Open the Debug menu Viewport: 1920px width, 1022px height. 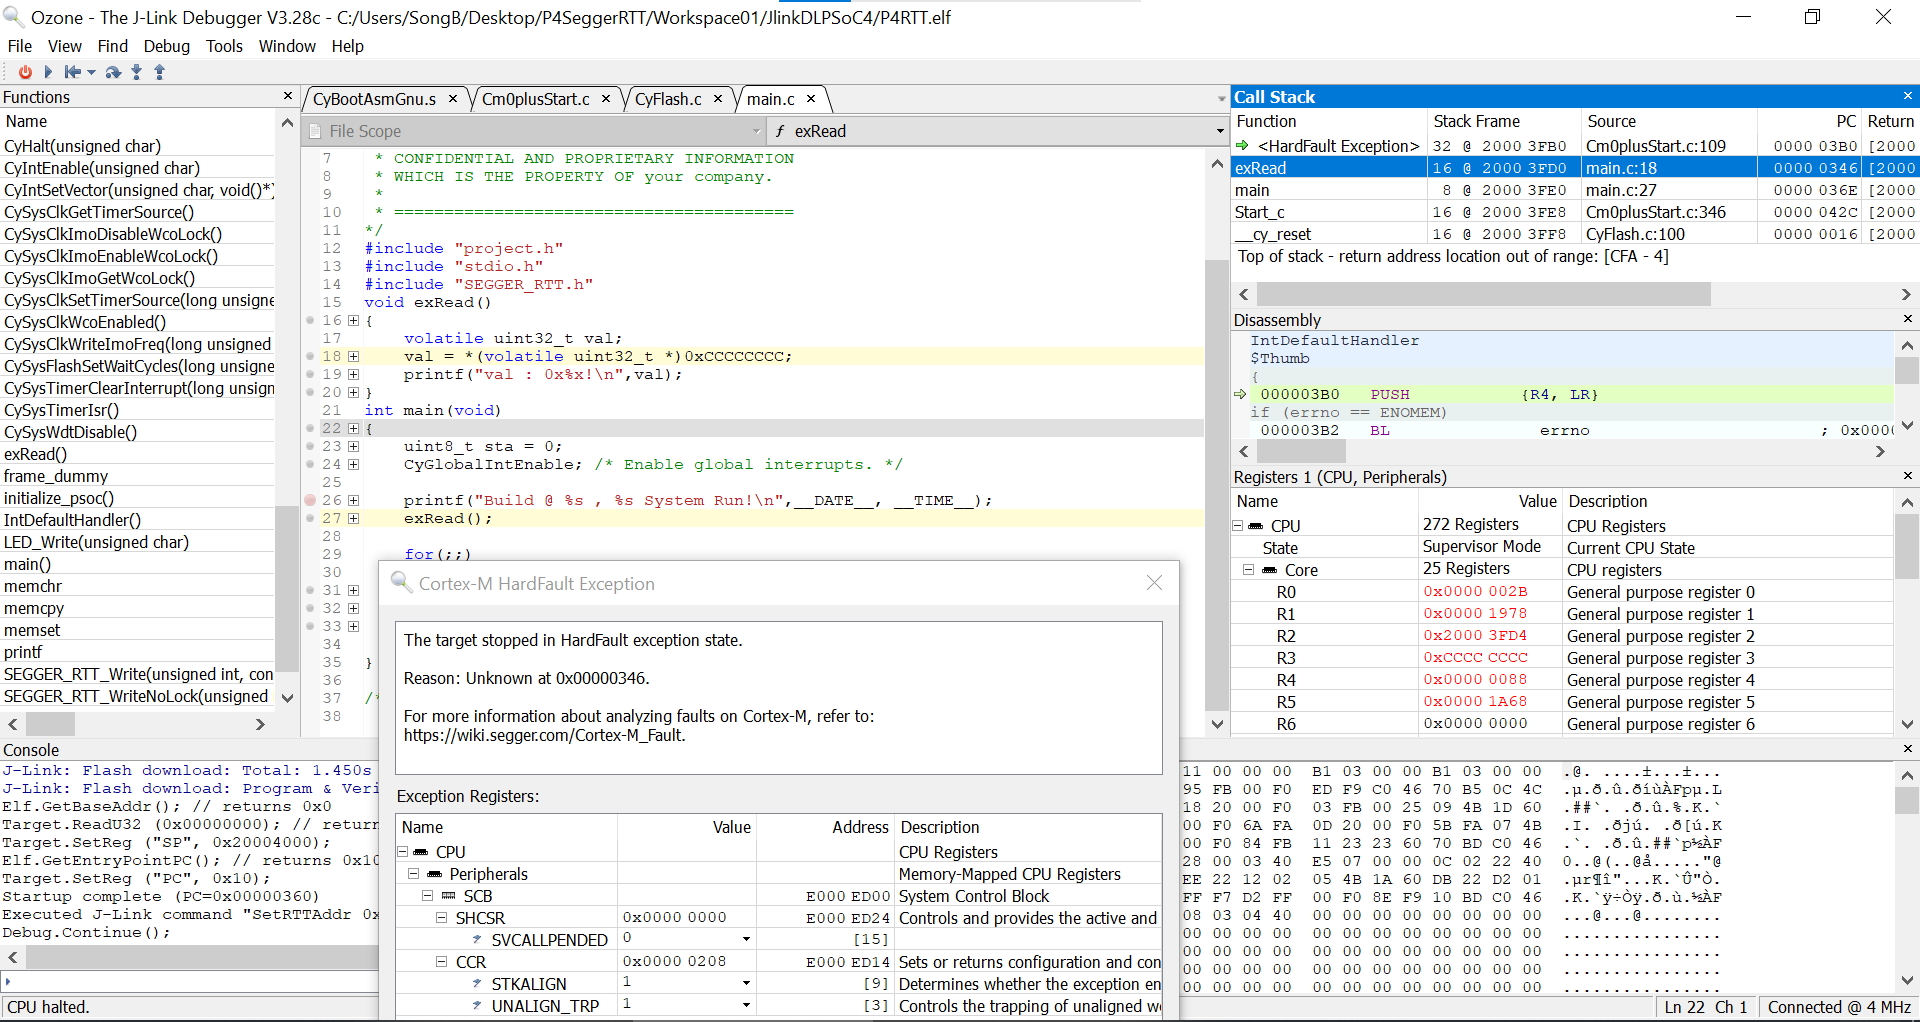pos(166,46)
